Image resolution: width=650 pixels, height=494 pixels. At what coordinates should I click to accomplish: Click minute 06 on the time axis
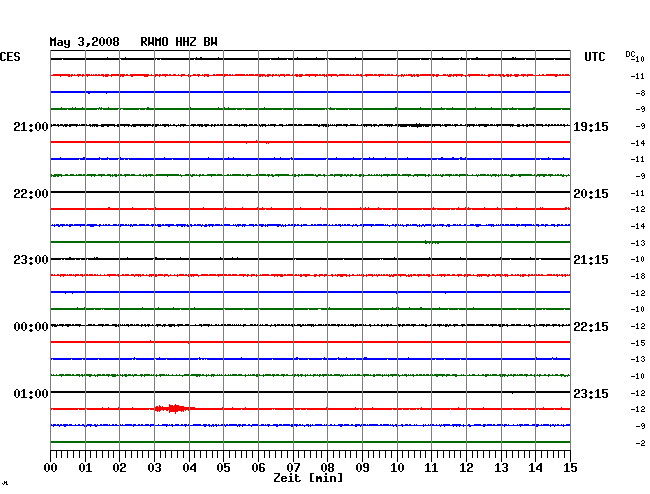(258, 468)
